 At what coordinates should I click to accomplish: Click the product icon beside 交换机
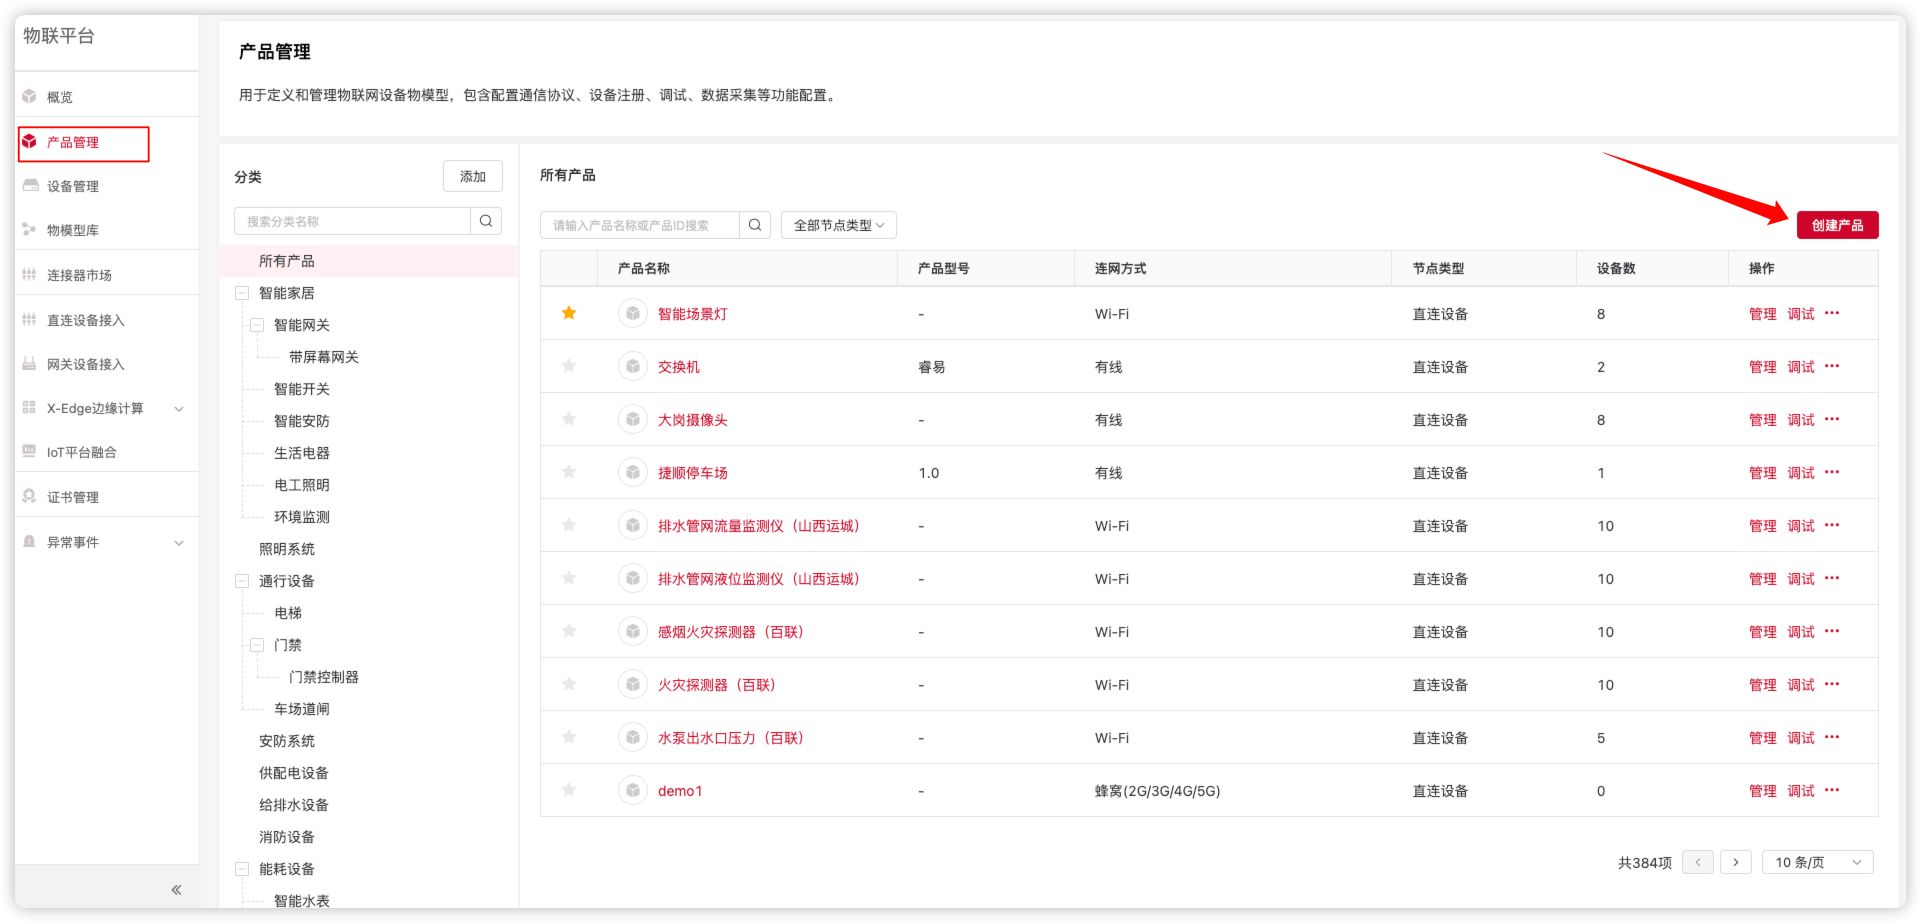[x=632, y=367]
